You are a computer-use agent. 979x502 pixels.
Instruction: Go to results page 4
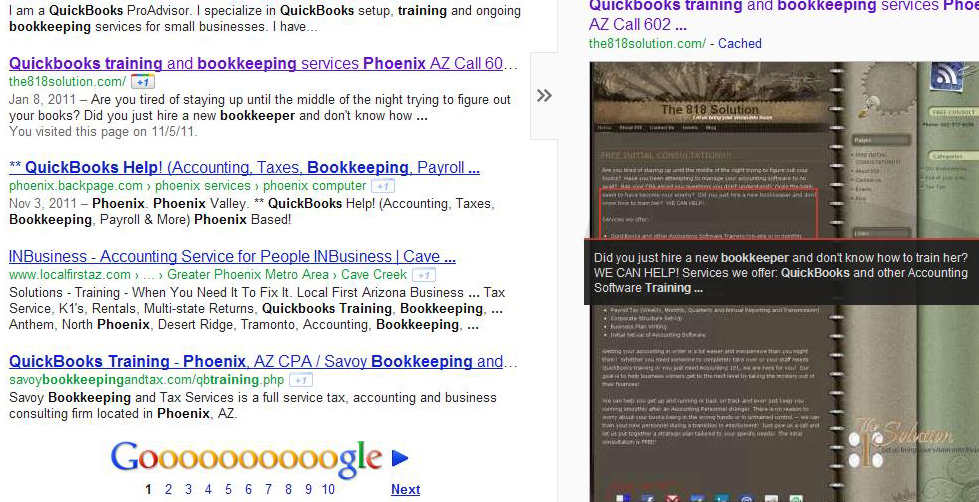pyautogui.click(x=208, y=490)
